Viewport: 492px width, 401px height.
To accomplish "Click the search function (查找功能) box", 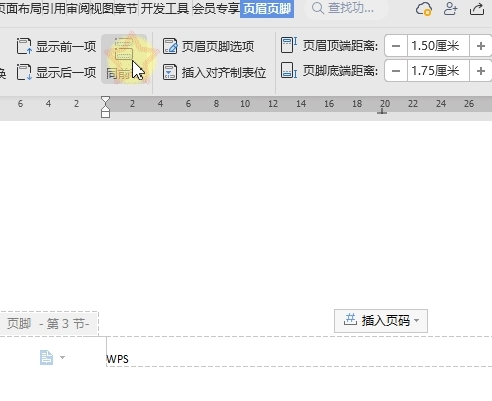I will pyautogui.click(x=347, y=9).
